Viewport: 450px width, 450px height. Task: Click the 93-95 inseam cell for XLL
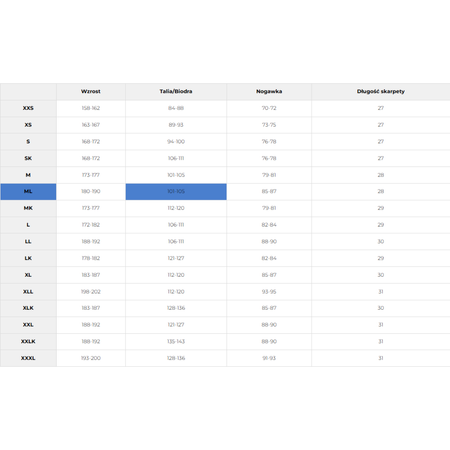[x=269, y=291]
